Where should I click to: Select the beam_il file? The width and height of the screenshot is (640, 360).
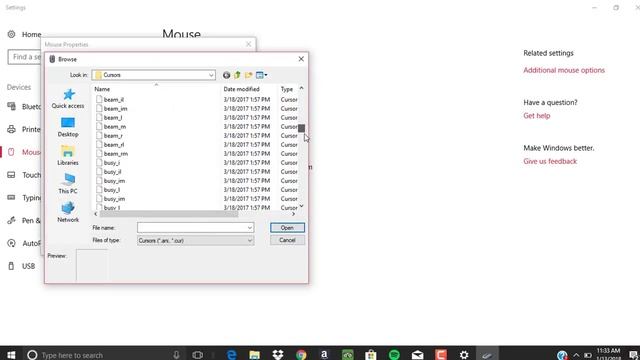[113, 100]
